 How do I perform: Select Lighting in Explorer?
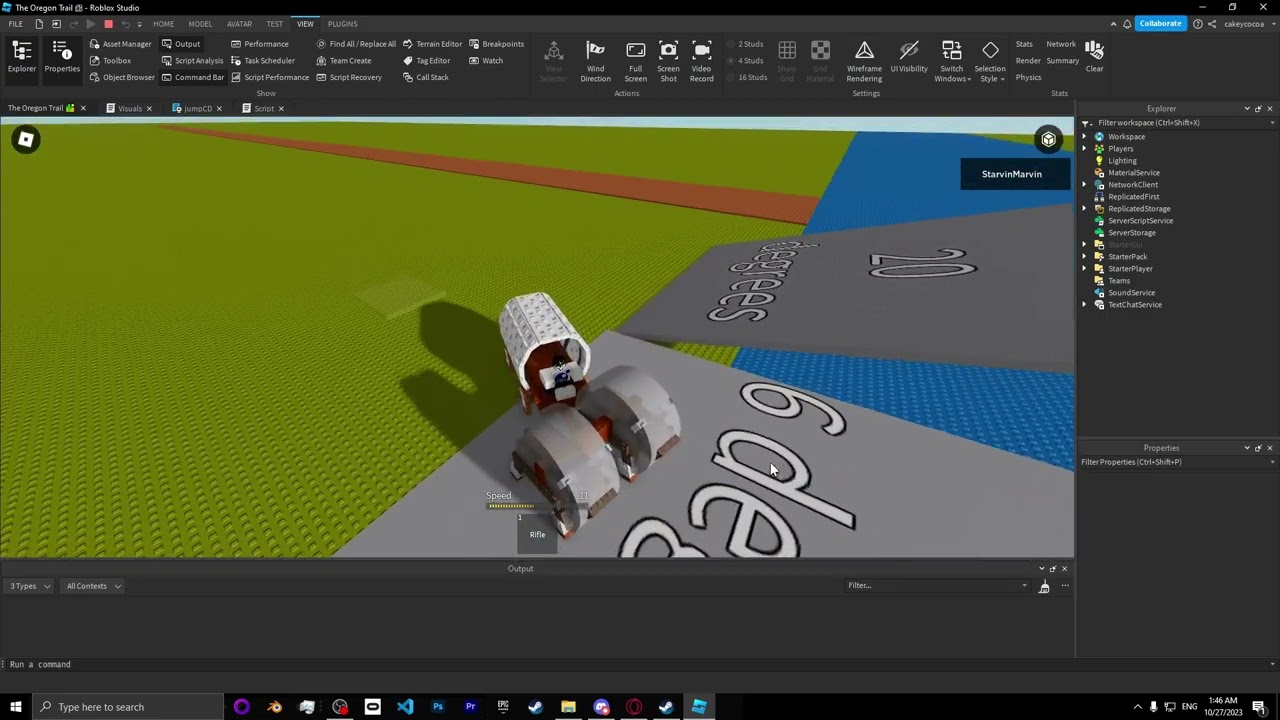[x=1122, y=161]
